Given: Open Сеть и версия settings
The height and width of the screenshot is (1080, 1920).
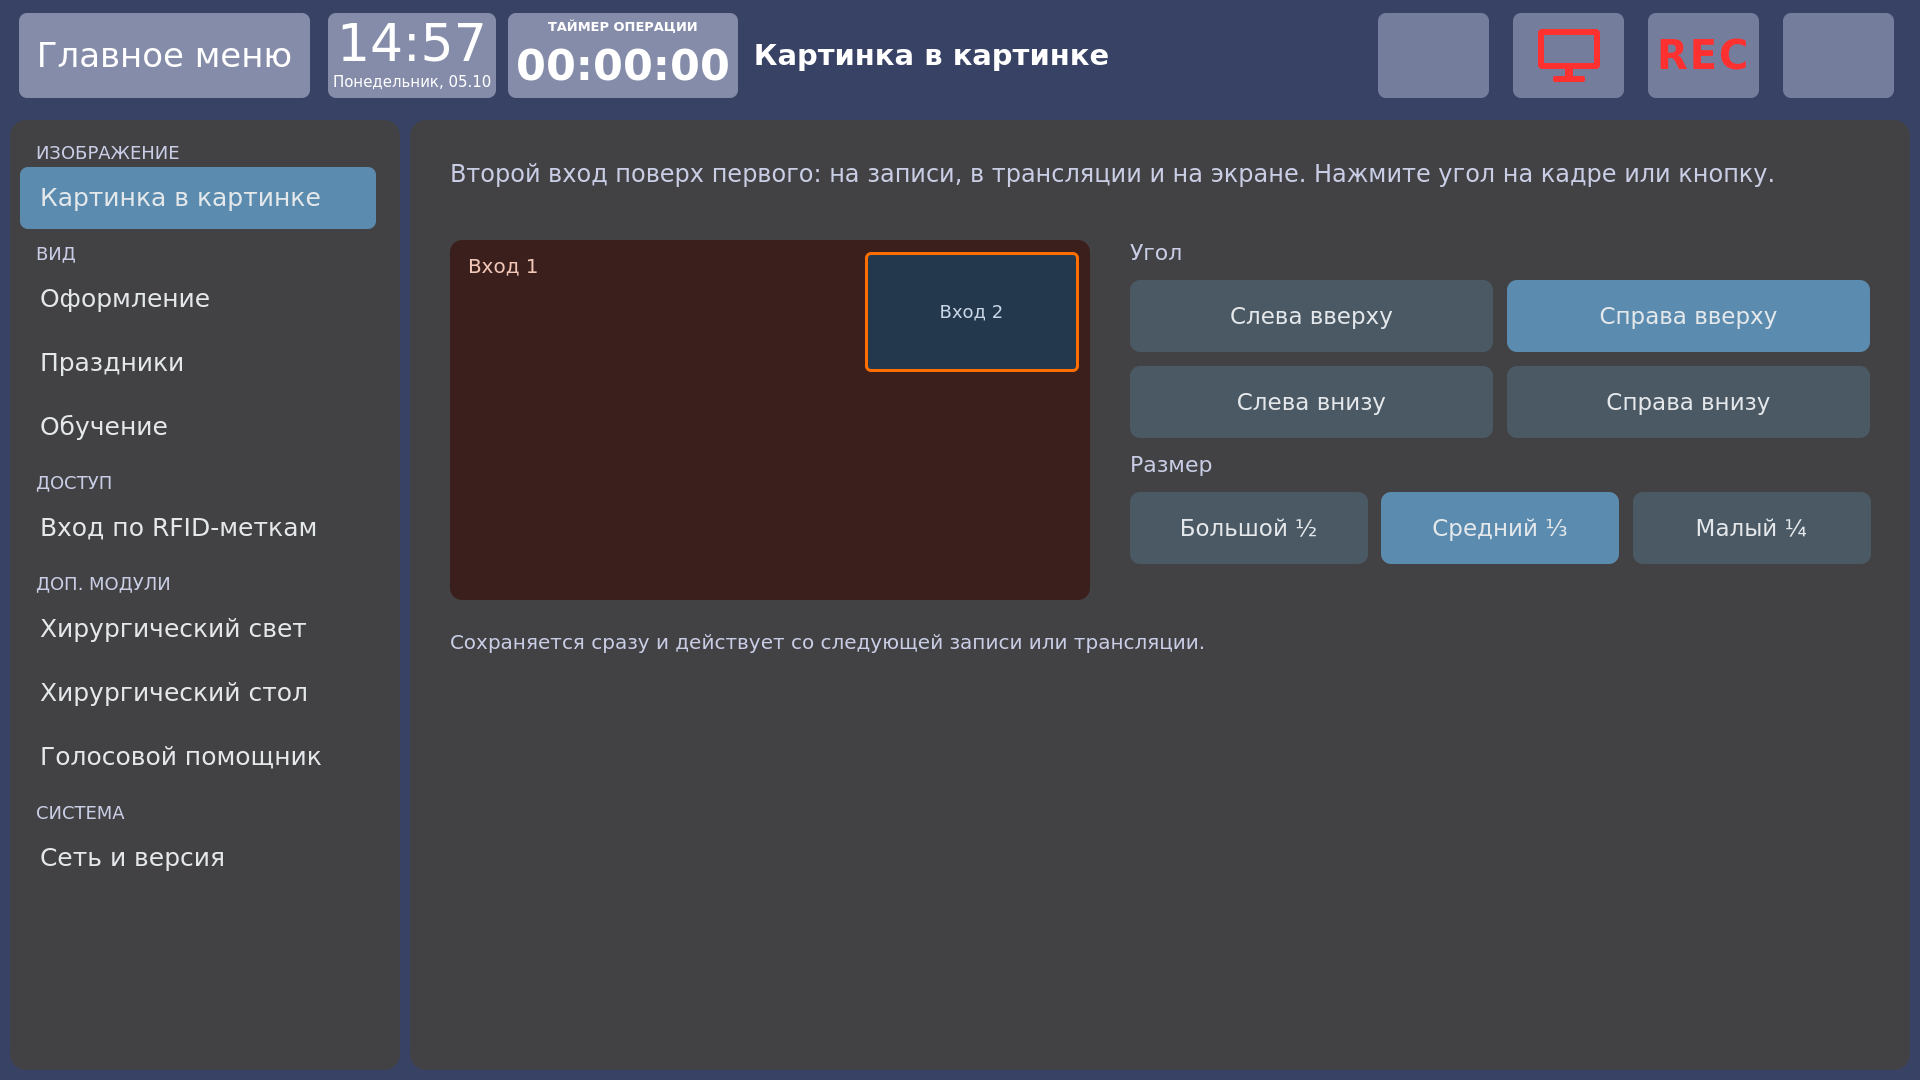Looking at the screenshot, I should click(x=198, y=858).
